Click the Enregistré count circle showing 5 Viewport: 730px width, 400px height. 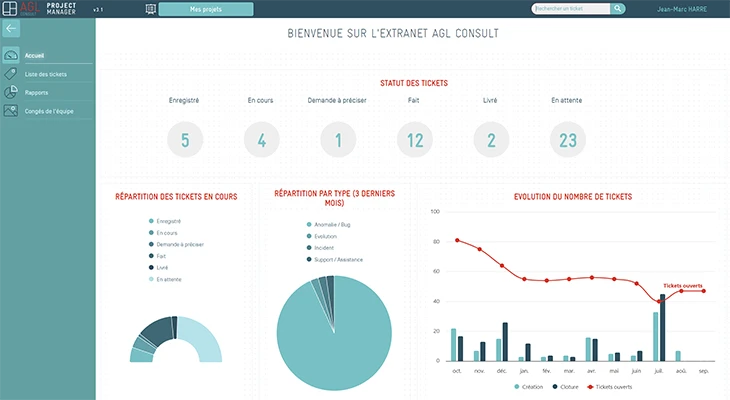[x=185, y=140]
